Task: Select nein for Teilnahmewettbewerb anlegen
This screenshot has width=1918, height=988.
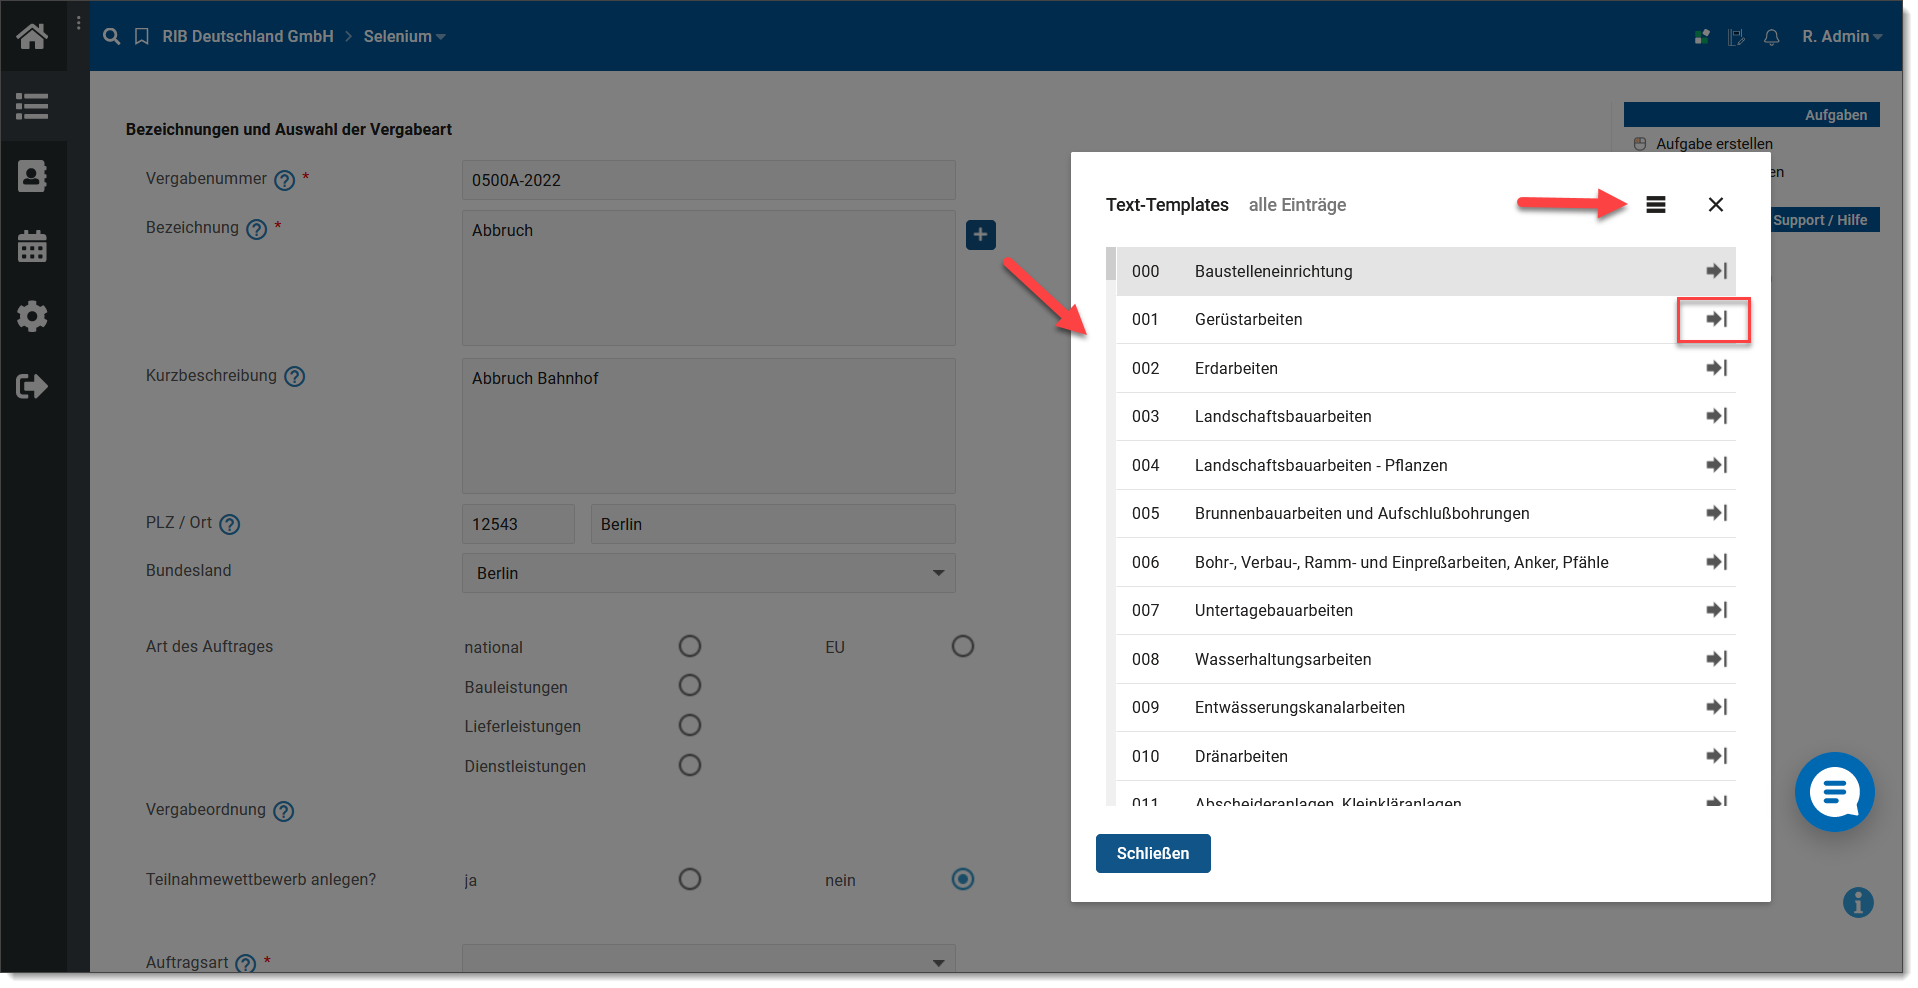Action: click(963, 879)
